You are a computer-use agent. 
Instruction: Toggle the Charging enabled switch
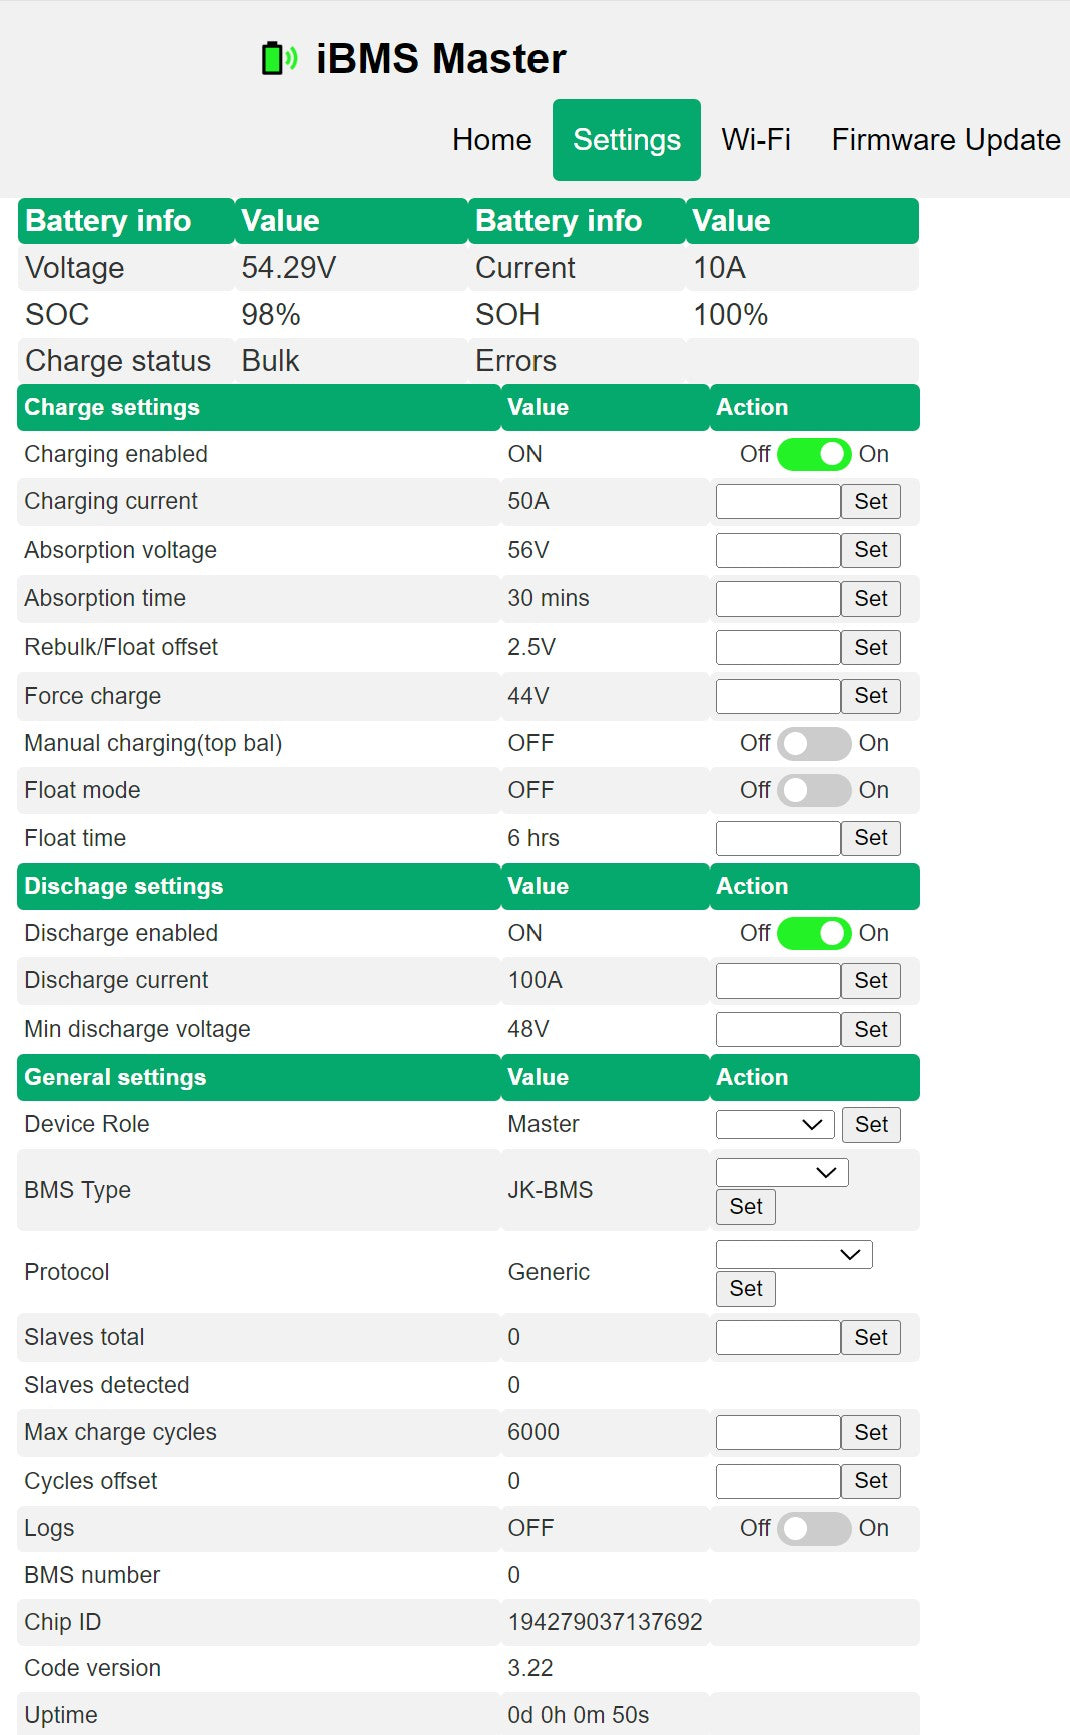tap(814, 454)
